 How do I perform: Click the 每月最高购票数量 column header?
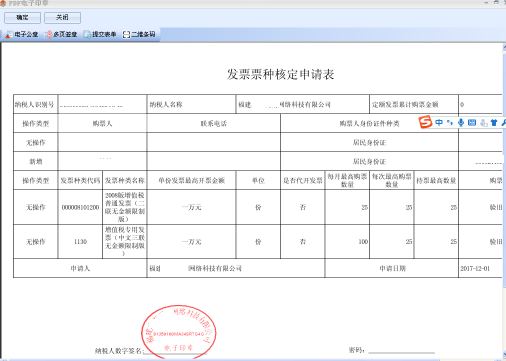(x=347, y=180)
